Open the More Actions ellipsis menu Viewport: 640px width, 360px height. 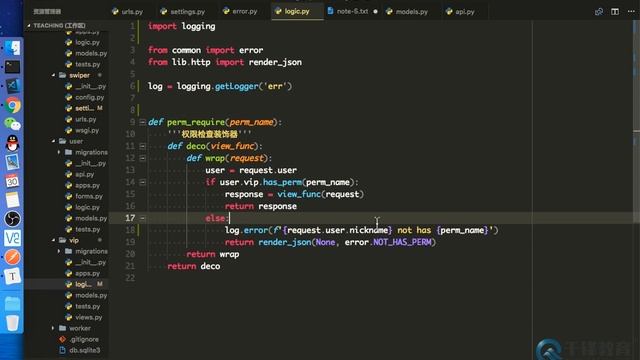[631, 11]
